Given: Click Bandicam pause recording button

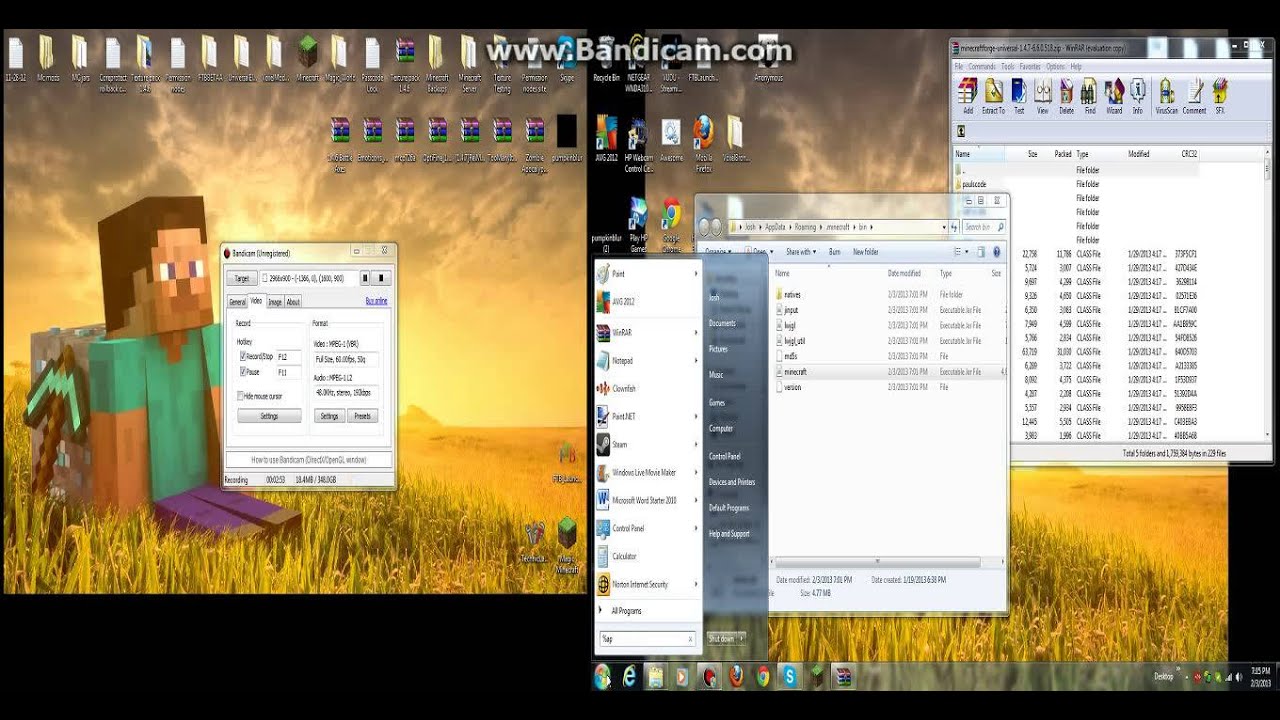Looking at the screenshot, I should (x=366, y=278).
